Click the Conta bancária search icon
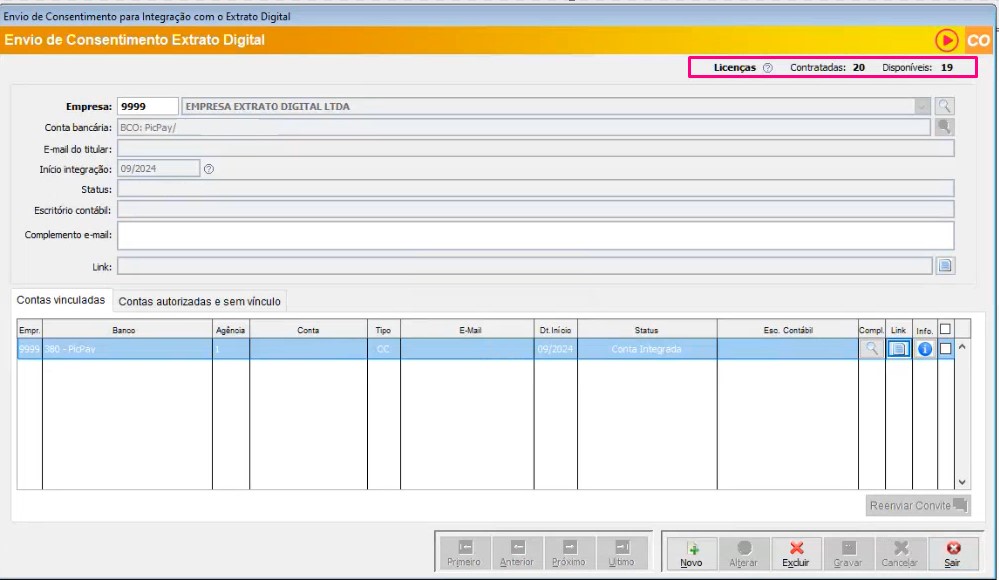Viewport: 999px width, 580px height. point(944,127)
